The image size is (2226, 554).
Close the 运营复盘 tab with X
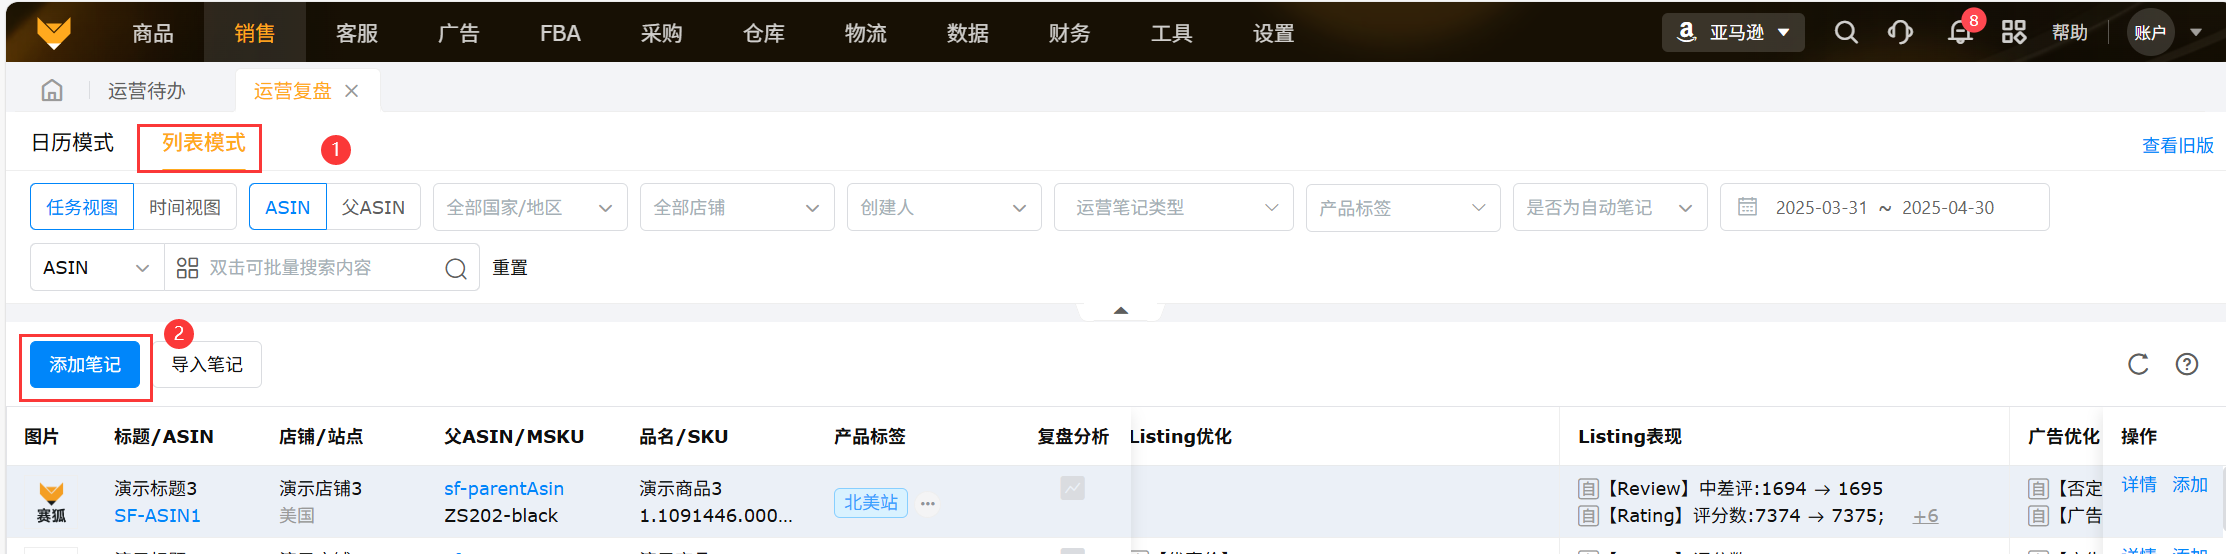click(351, 91)
